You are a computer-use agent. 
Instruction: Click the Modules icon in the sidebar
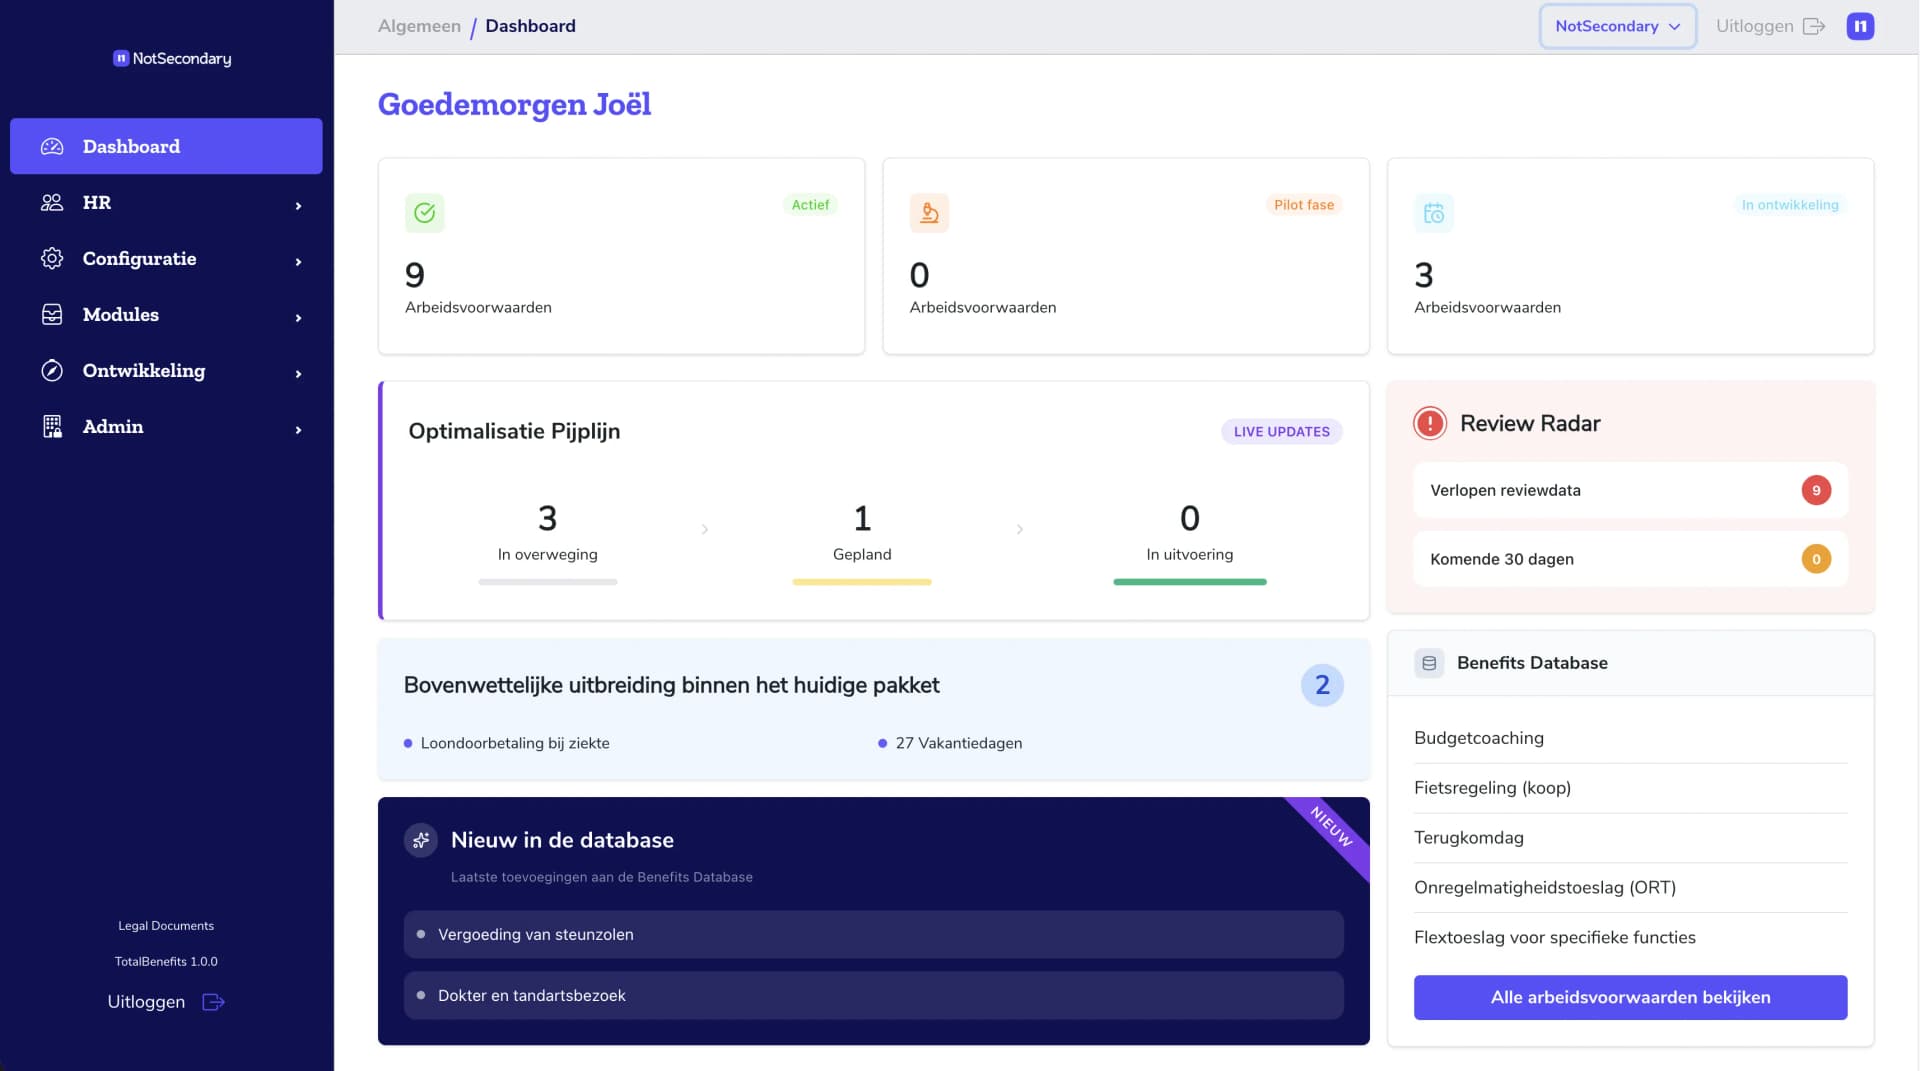click(x=51, y=314)
